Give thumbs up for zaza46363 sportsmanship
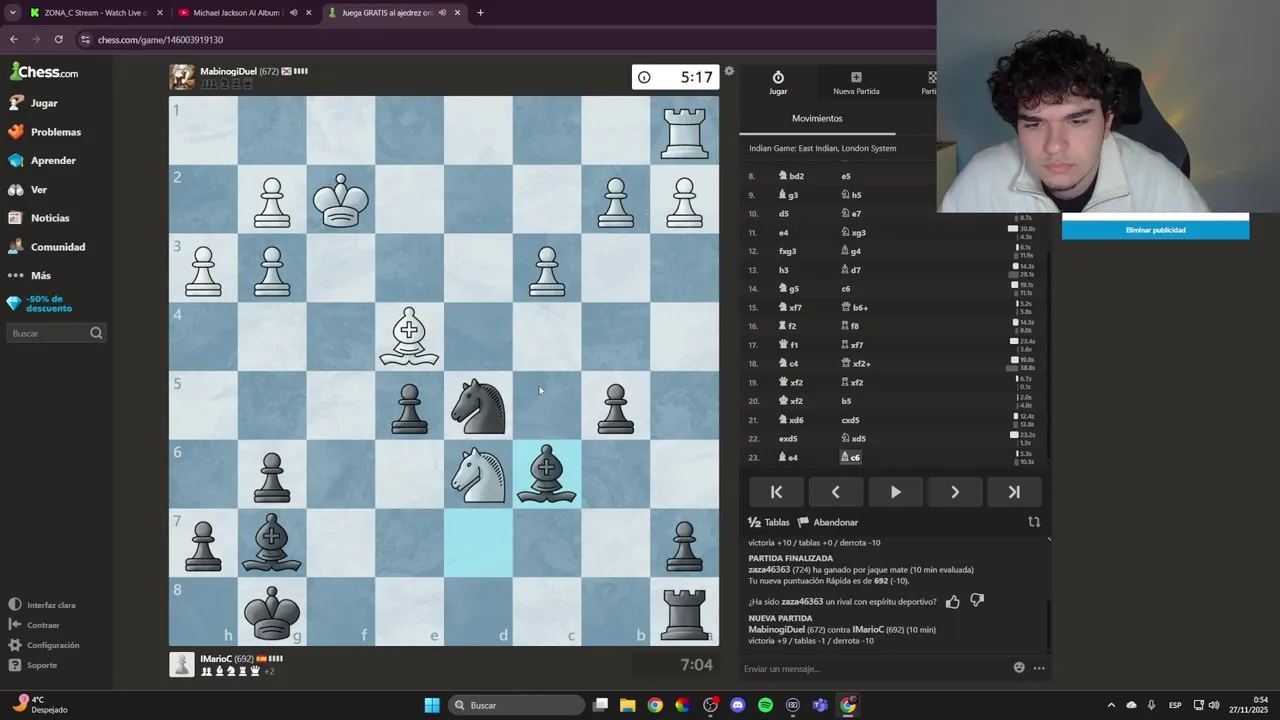Screen dimensions: 1280x720 tap(953, 601)
